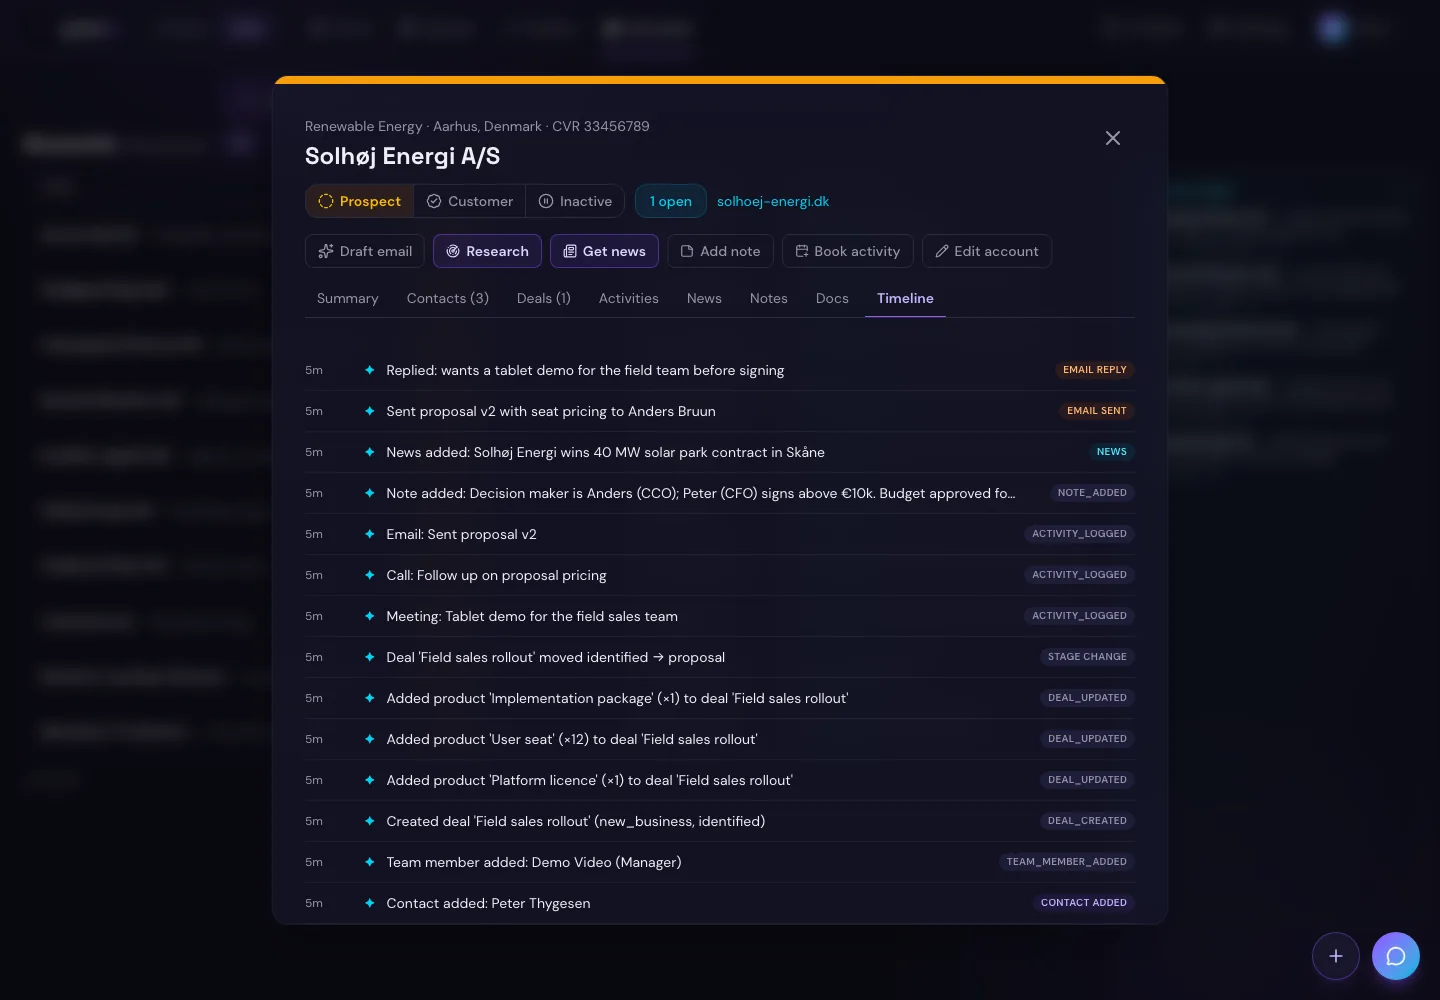Click the star icon on 'Meeting: Tablet demo' row
This screenshot has height=1000, width=1440.
pos(370,616)
